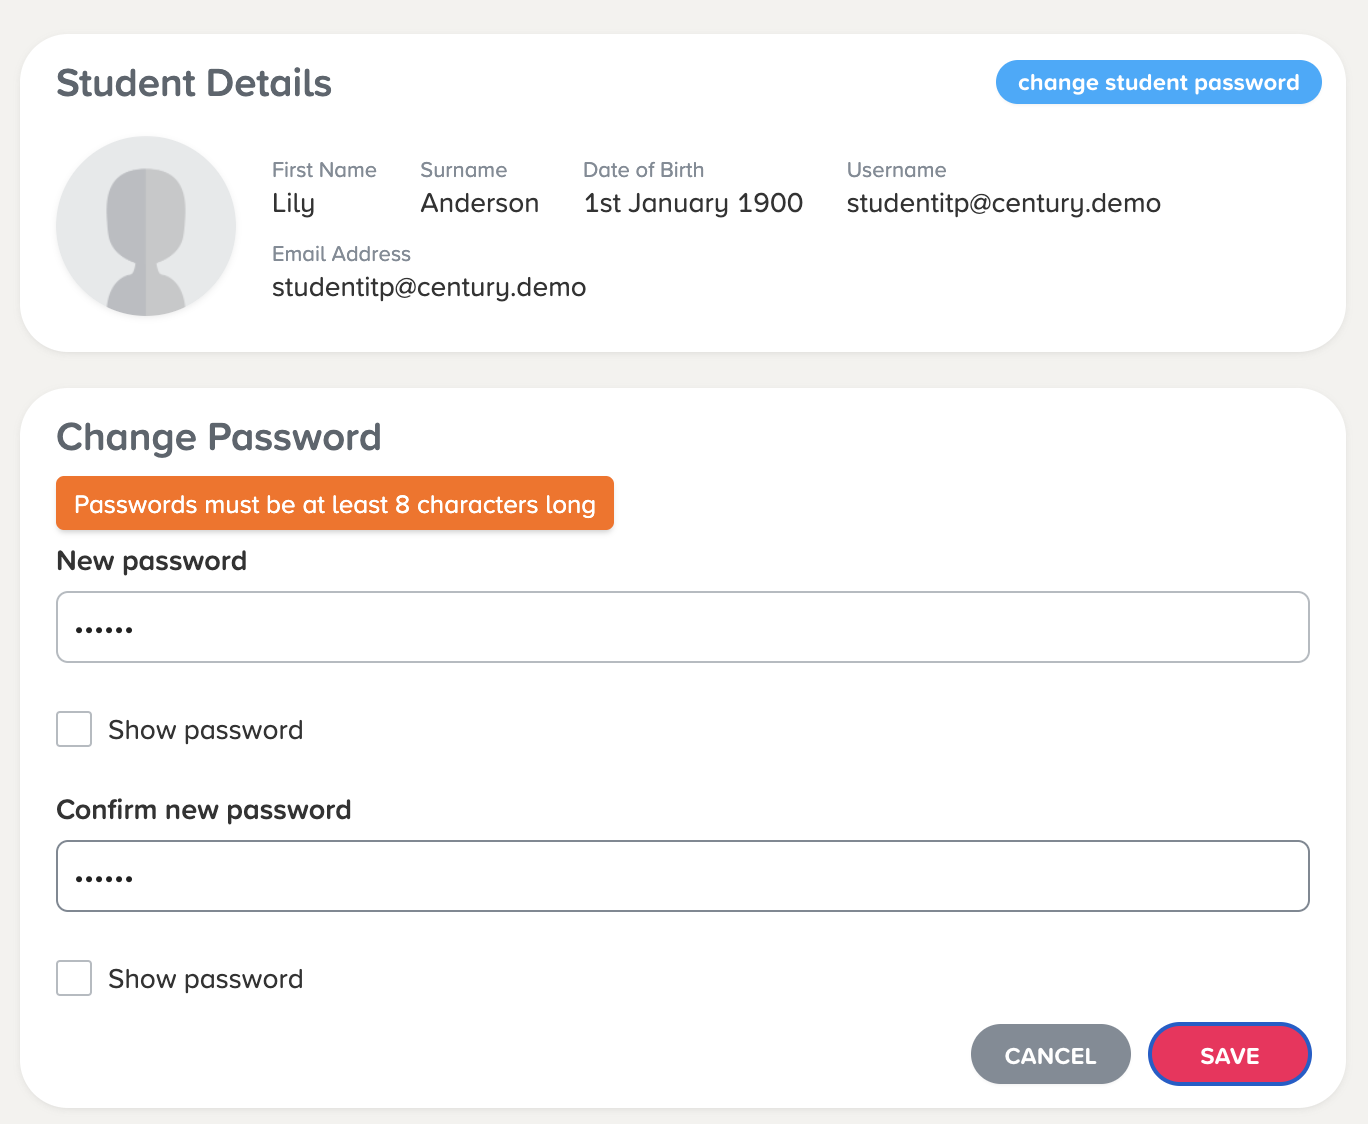Screen dimensions: 1368x1124
Task: Enable Show password under Confirm new password
Action: pyautogui.click(x=74, y=979)
